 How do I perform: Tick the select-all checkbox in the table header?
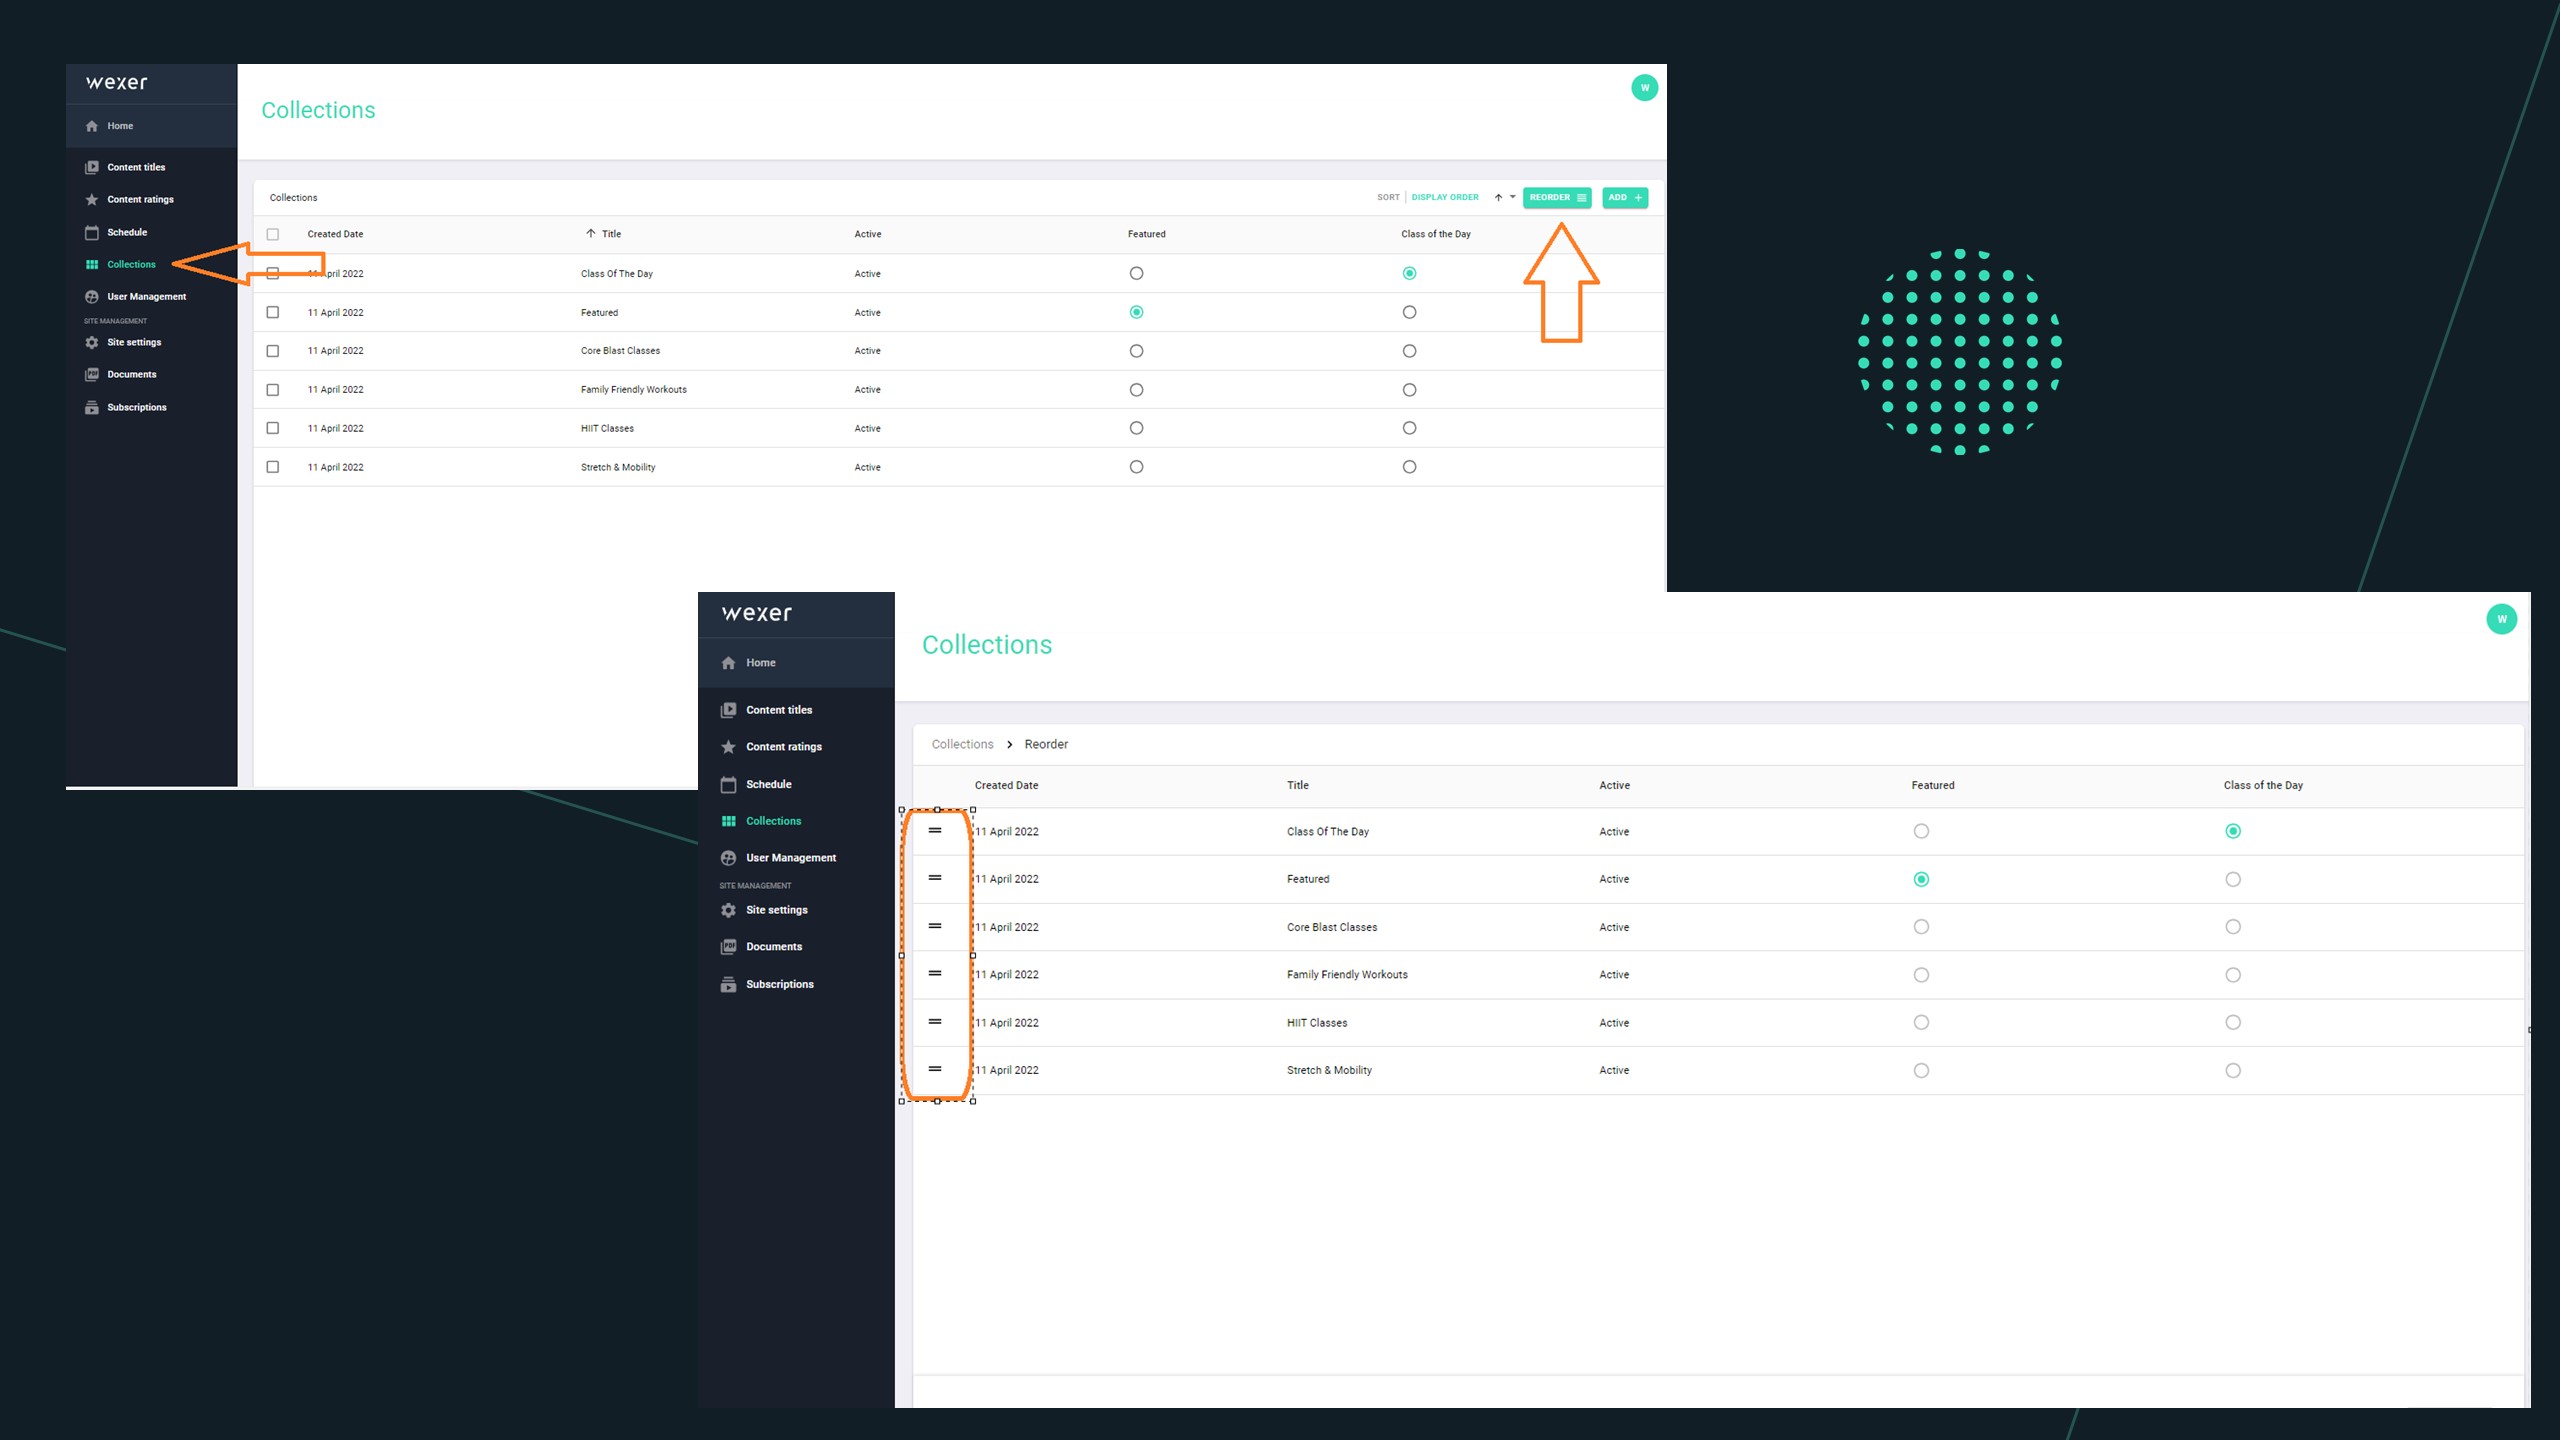pos(272,234)
